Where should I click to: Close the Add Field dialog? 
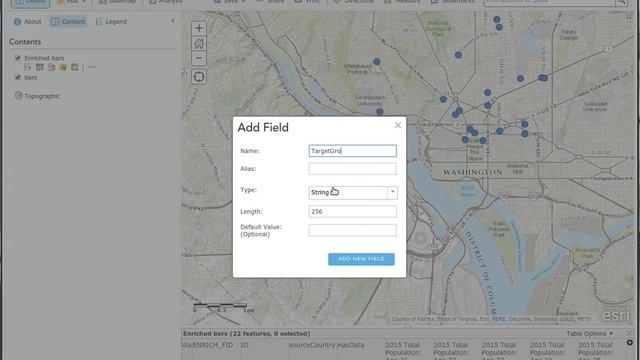coord(398,125)
